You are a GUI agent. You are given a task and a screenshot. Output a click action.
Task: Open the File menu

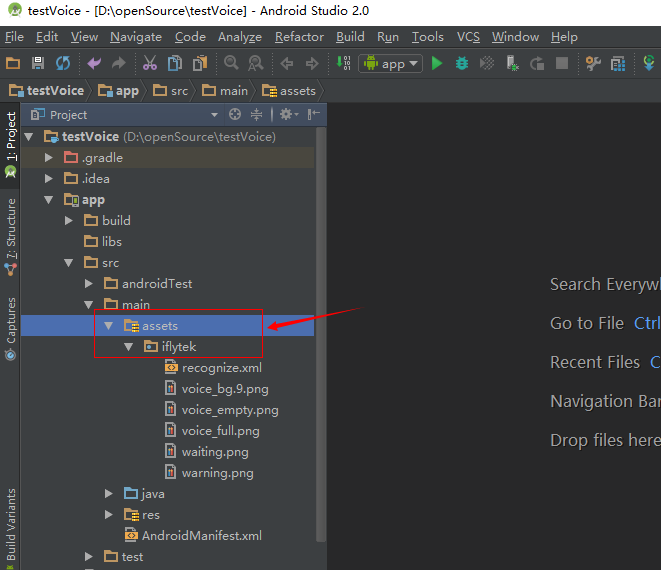14,37
